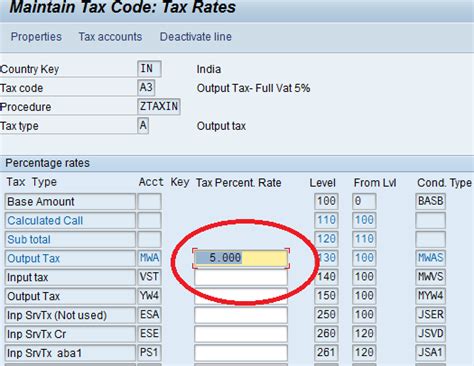Open Tax accounts

110,36
